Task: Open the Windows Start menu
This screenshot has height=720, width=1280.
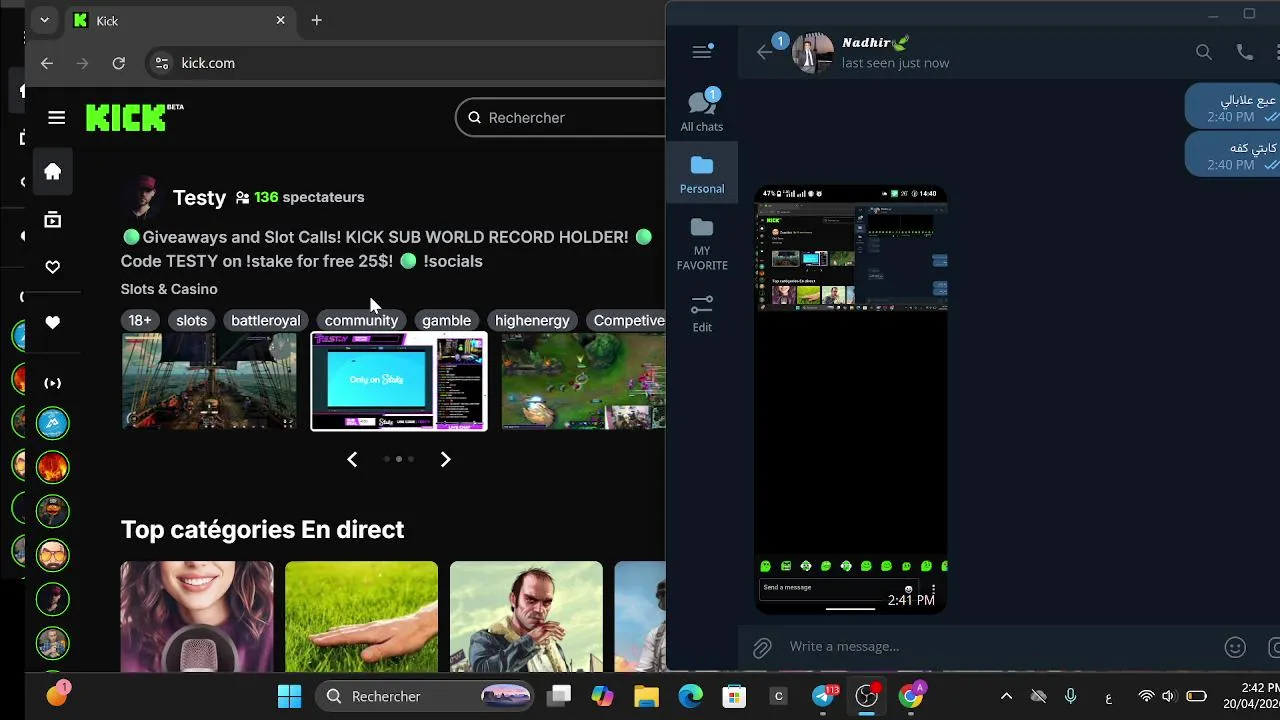Action: 290,697
